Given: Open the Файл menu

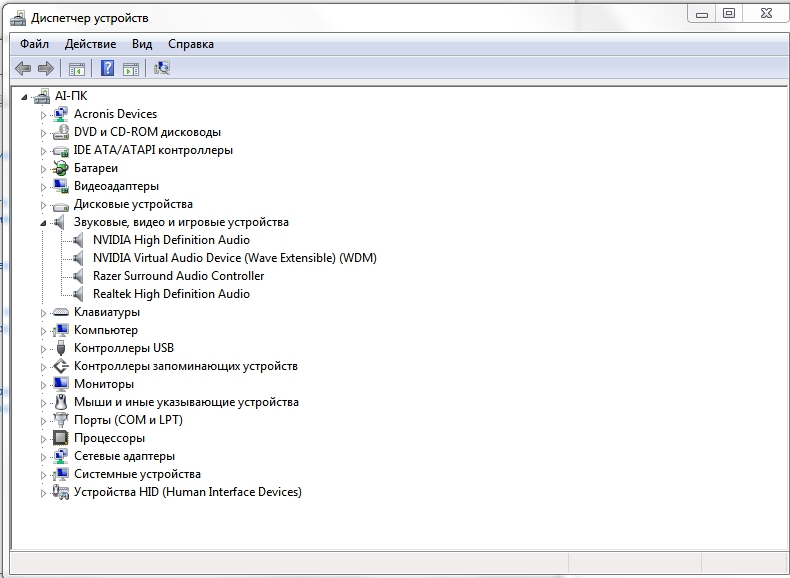Looking at the screenshot, I should (x=34, y=44).
